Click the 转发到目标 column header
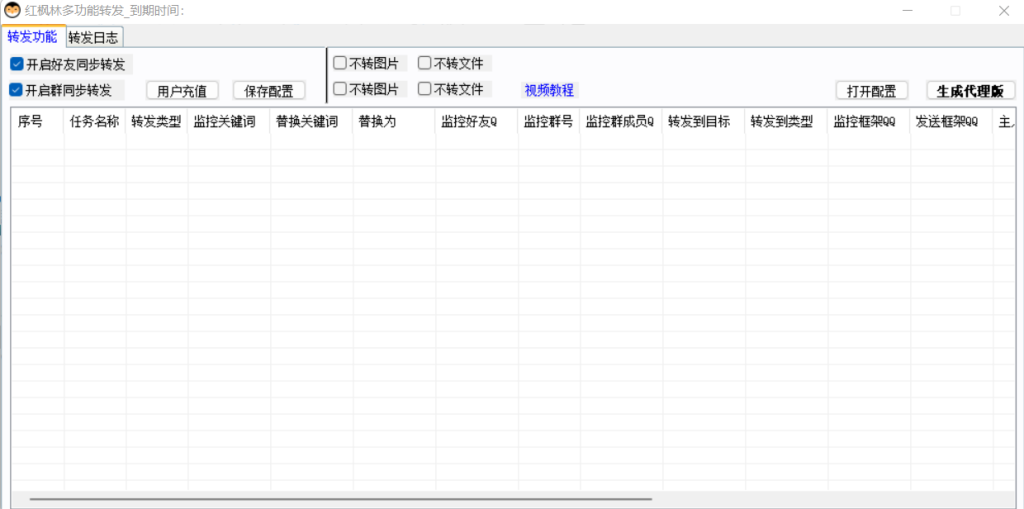 tap(698, 122)
